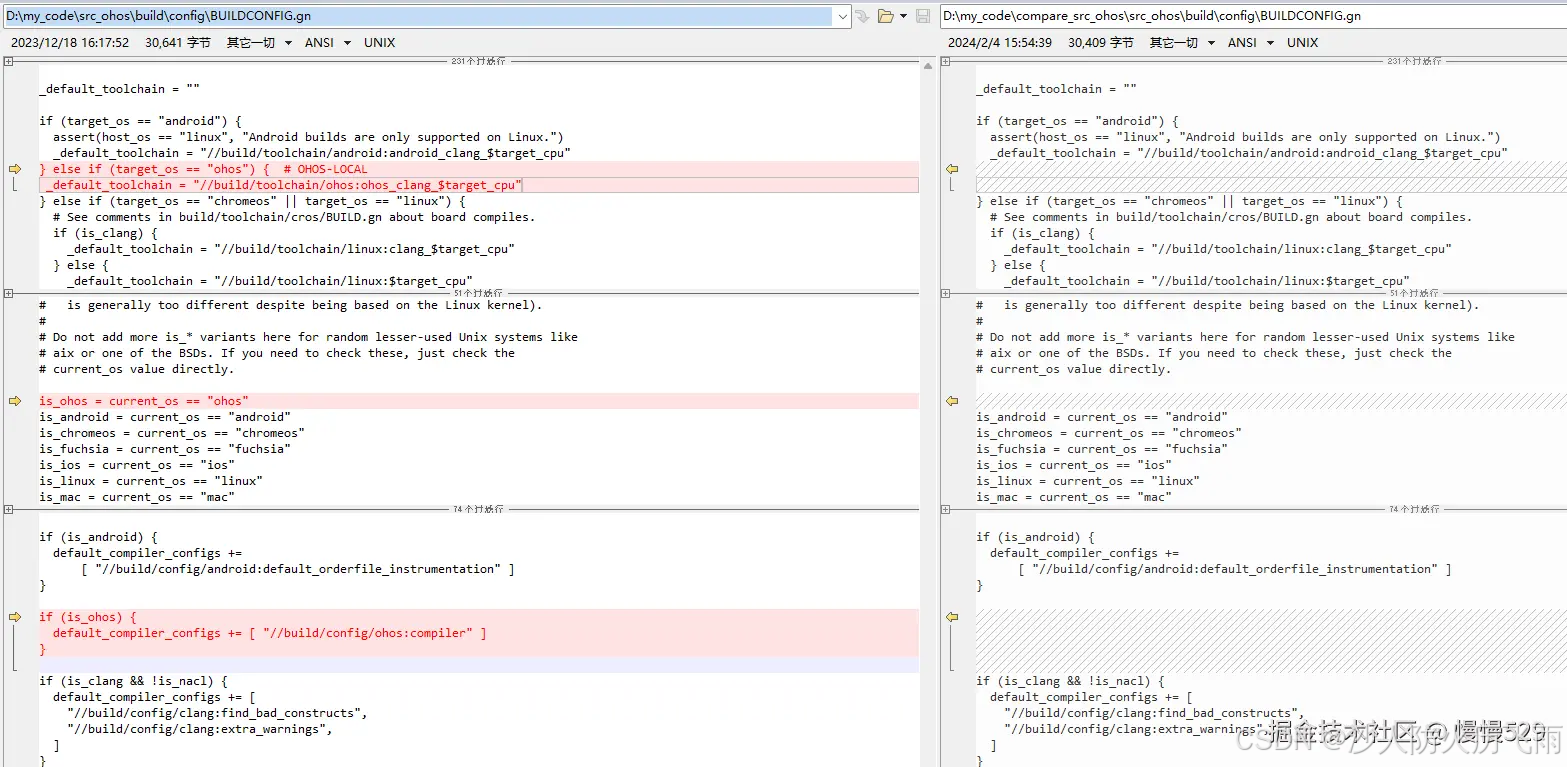
Task: Click left pane if (is_android) { line
Action: coord(98,537)
